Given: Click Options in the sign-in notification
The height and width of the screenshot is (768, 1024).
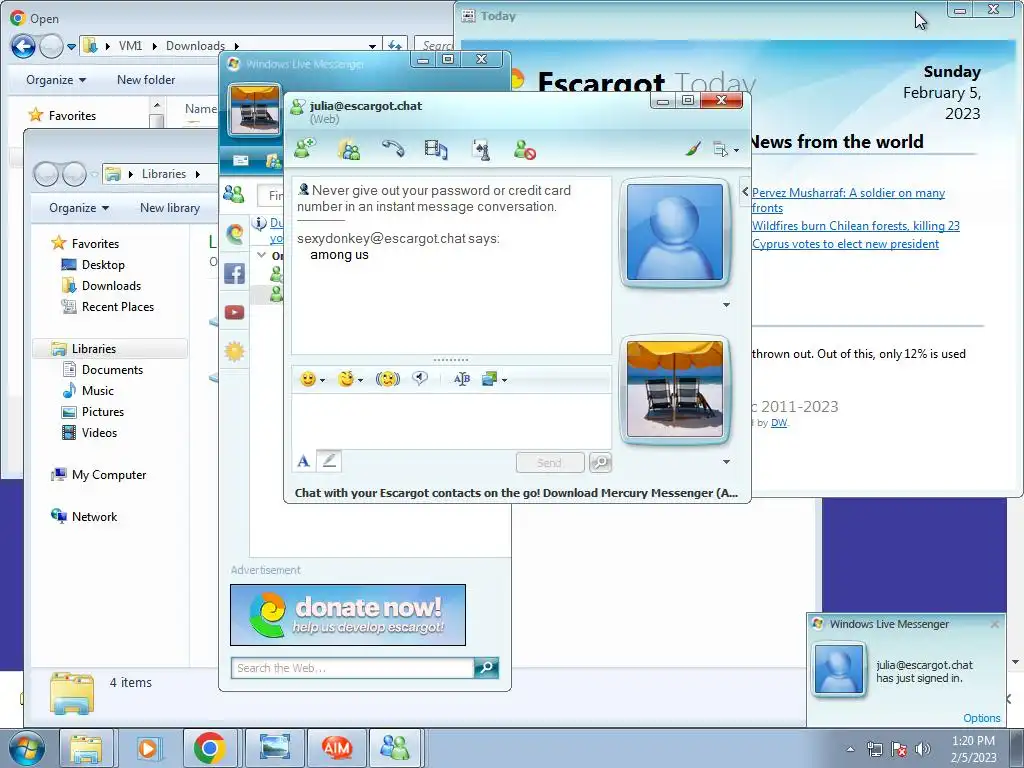Looking at the screenshot, I should (982, 718).
